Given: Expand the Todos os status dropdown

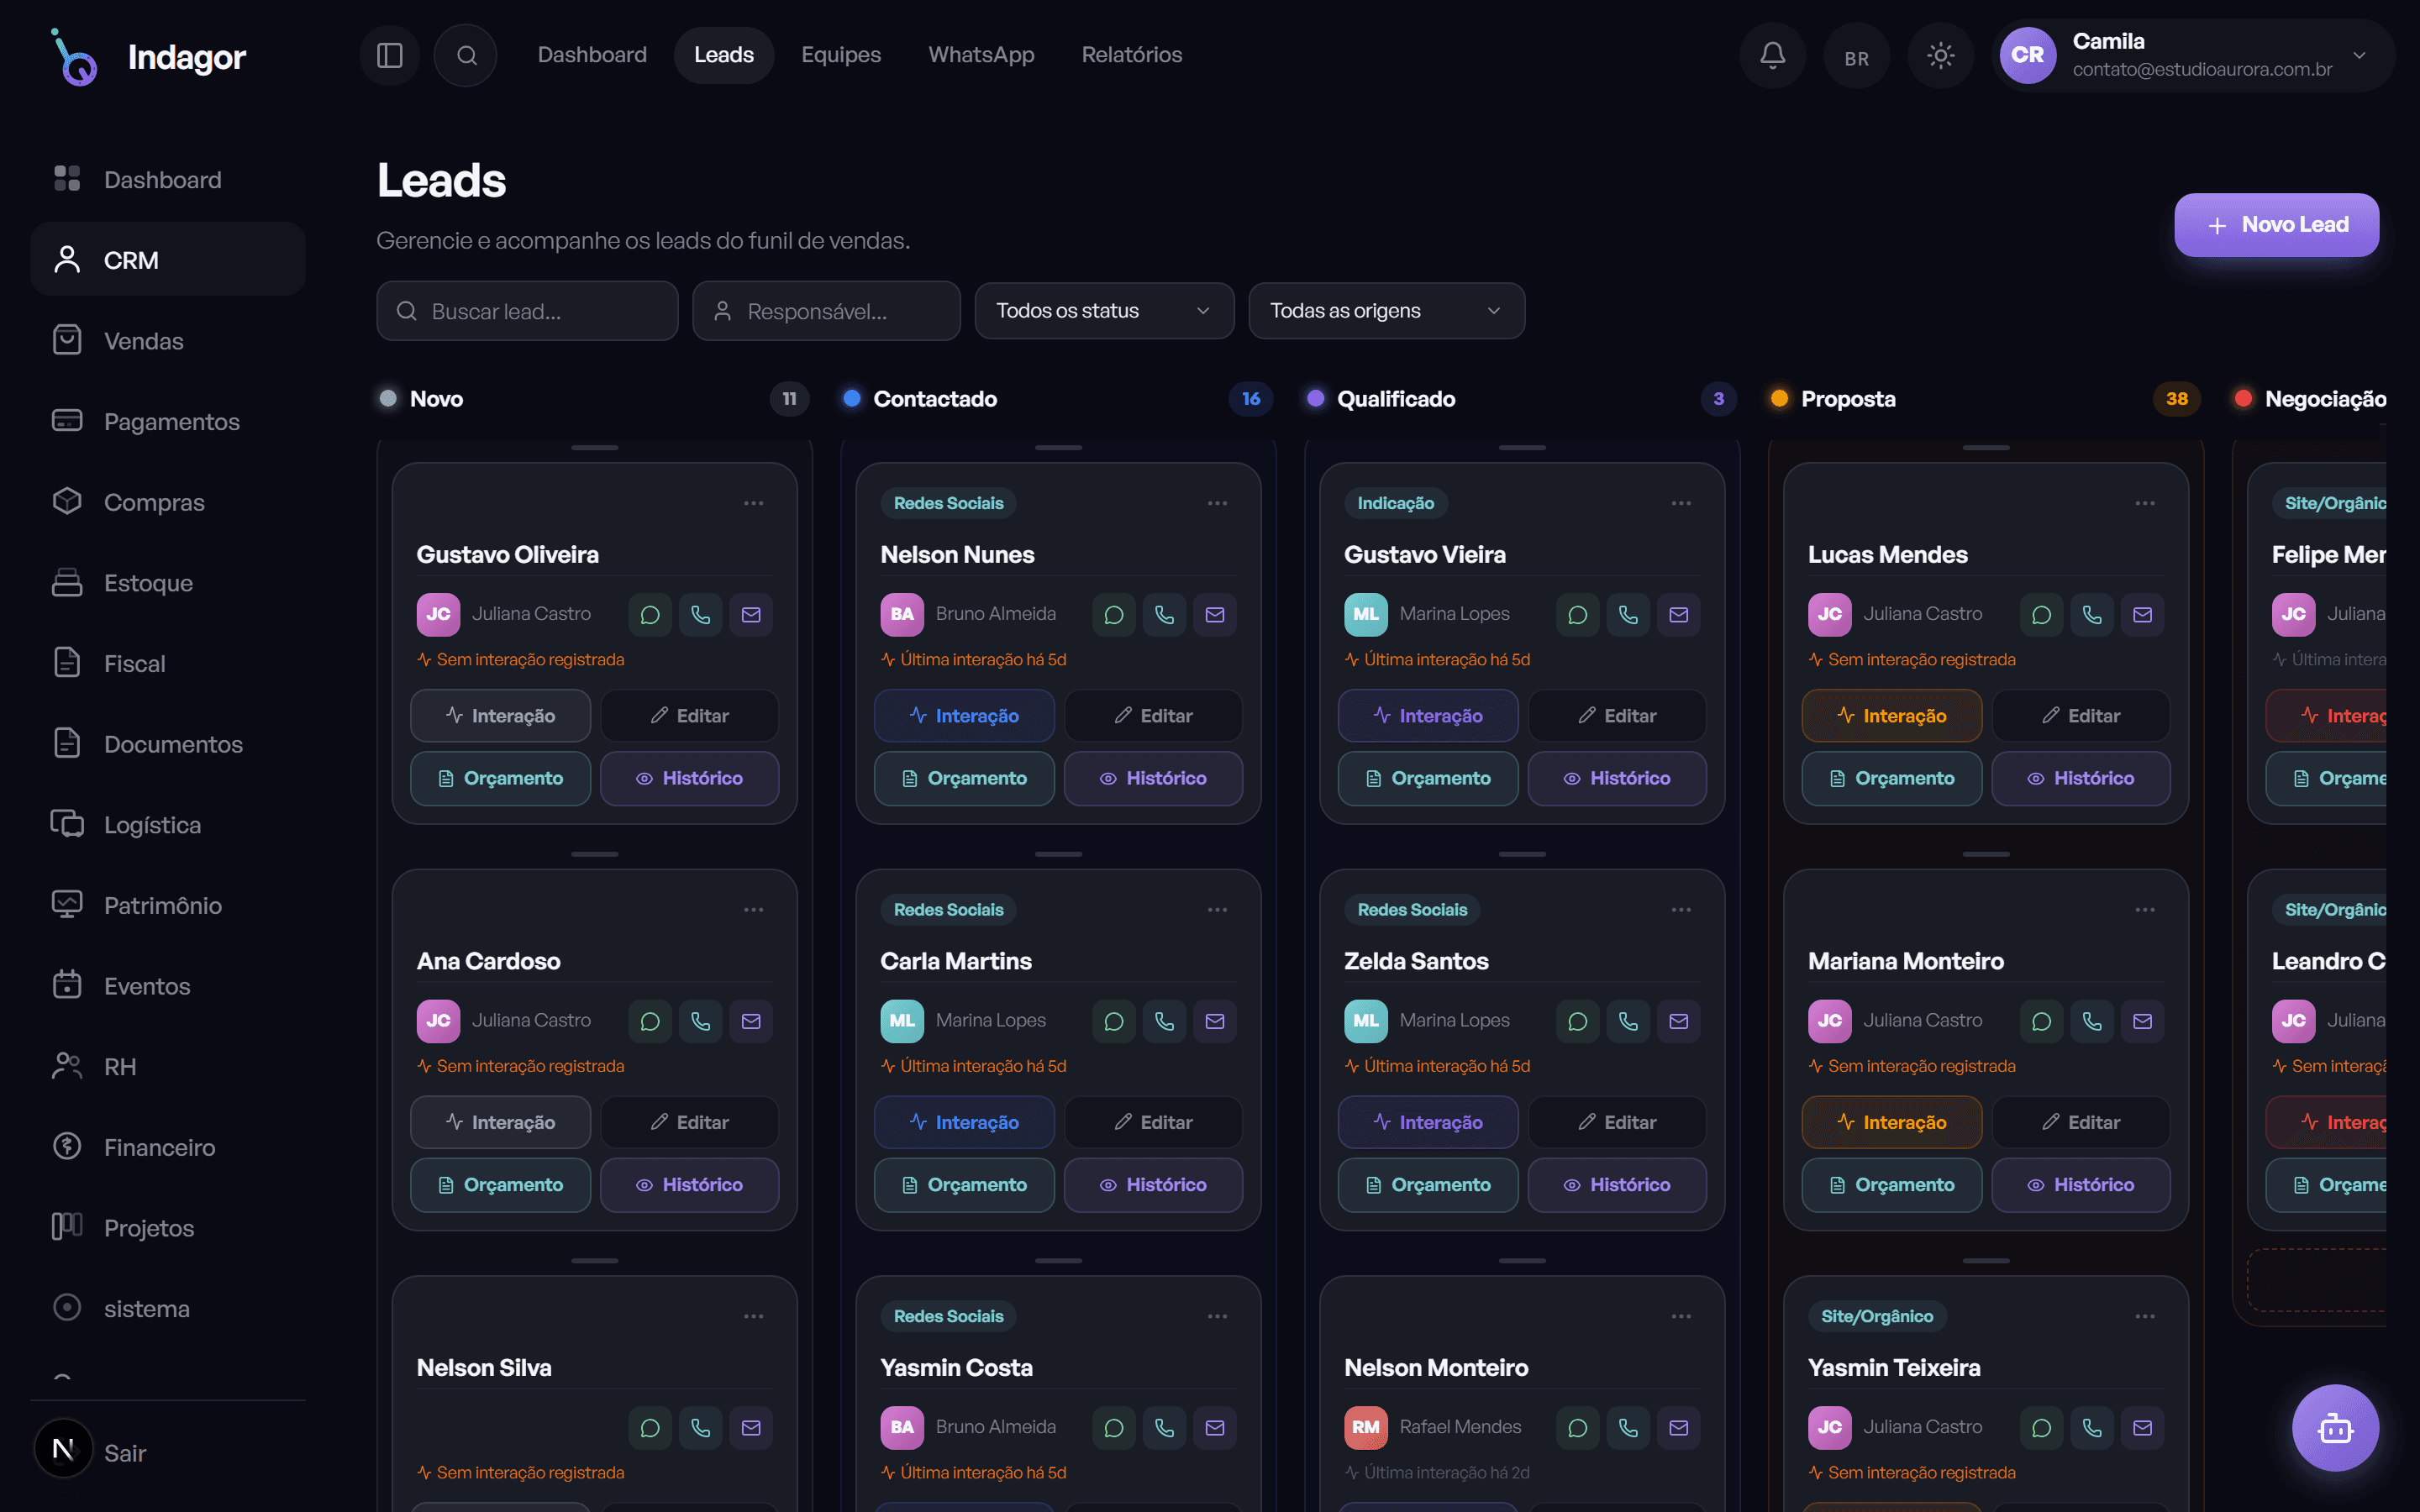Looking at the screenshot, I should tap(1104, 311).
